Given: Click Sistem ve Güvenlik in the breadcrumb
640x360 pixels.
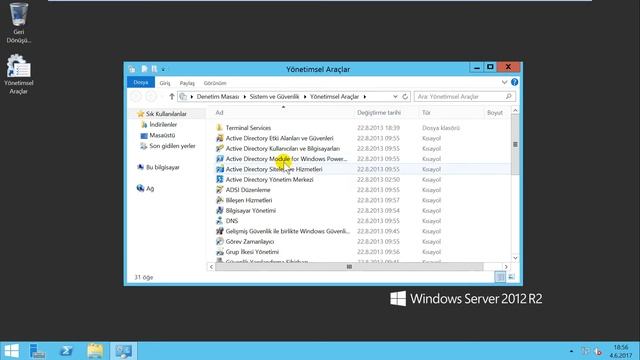Looking at the screenshot, I should 274,97.
